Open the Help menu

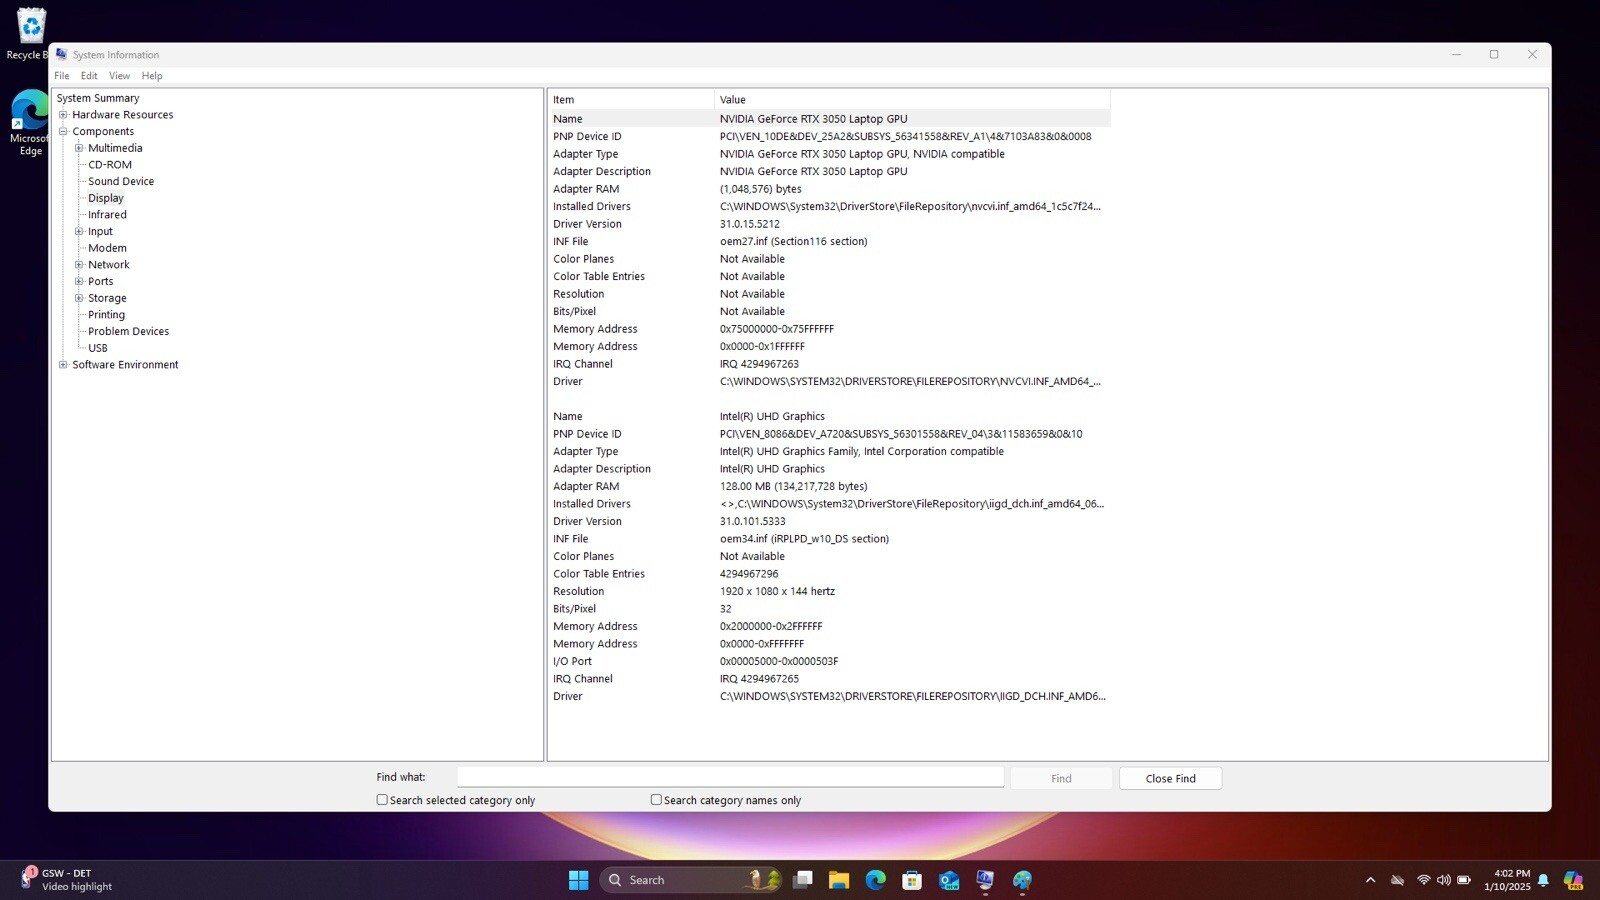point(152,76)
